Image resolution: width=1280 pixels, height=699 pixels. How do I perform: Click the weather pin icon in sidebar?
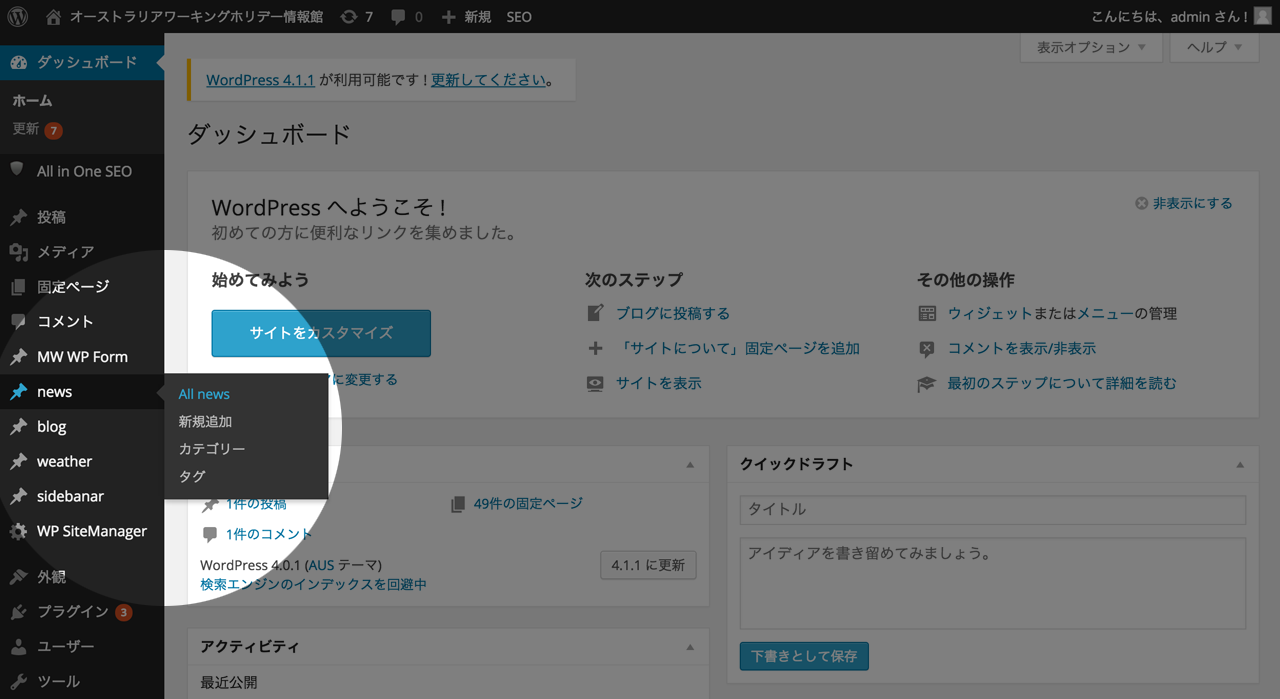click(x=18, y=462)
